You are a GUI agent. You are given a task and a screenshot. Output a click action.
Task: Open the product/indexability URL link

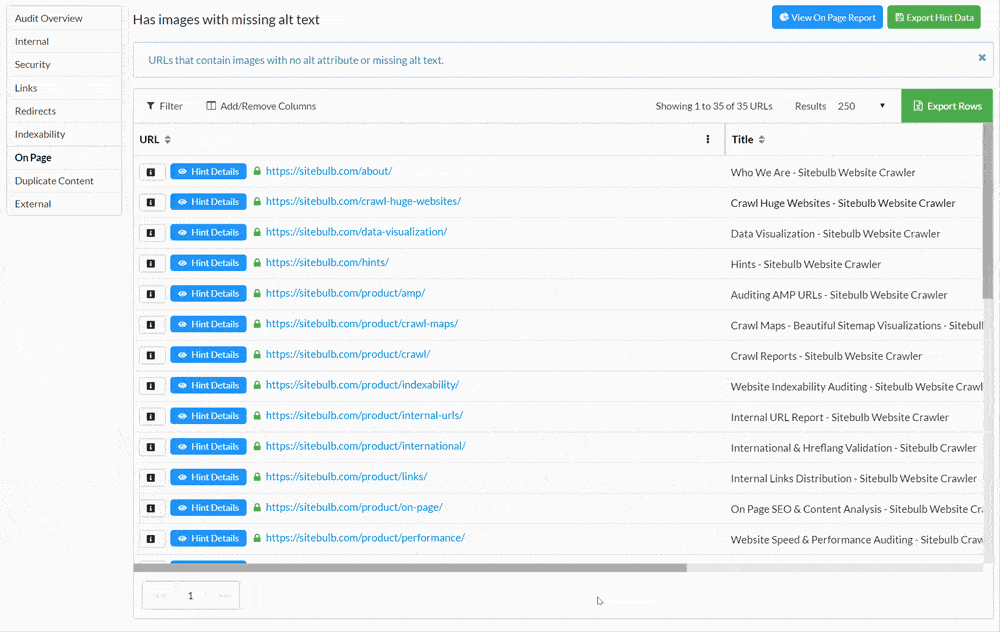tap(362, 385)
